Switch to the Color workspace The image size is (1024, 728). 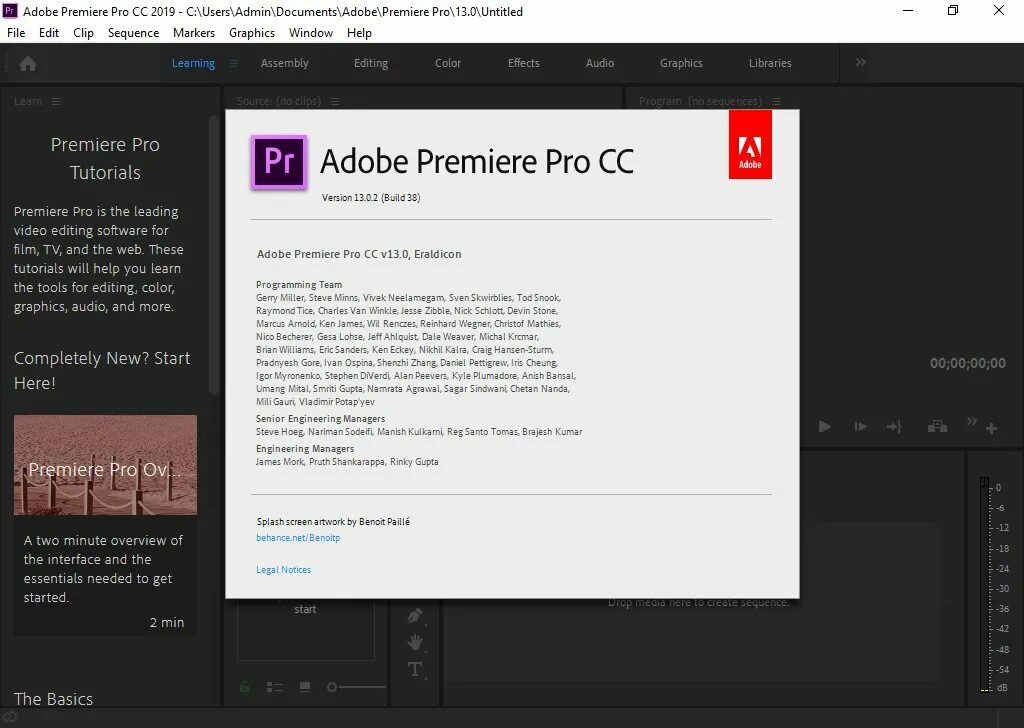[x=448, y=63]
